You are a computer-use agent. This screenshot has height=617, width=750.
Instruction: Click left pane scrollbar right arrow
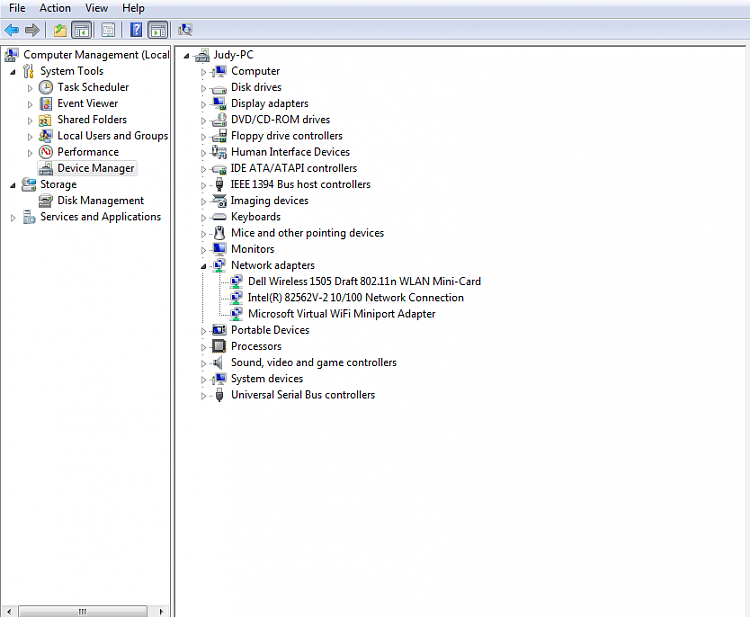point(162,611)
